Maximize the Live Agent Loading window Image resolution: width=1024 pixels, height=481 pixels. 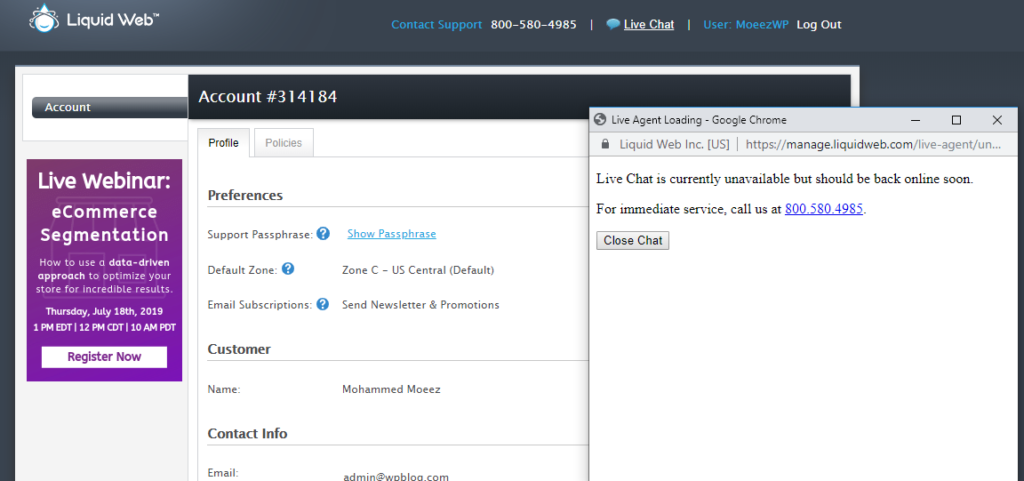click(956, 120)
